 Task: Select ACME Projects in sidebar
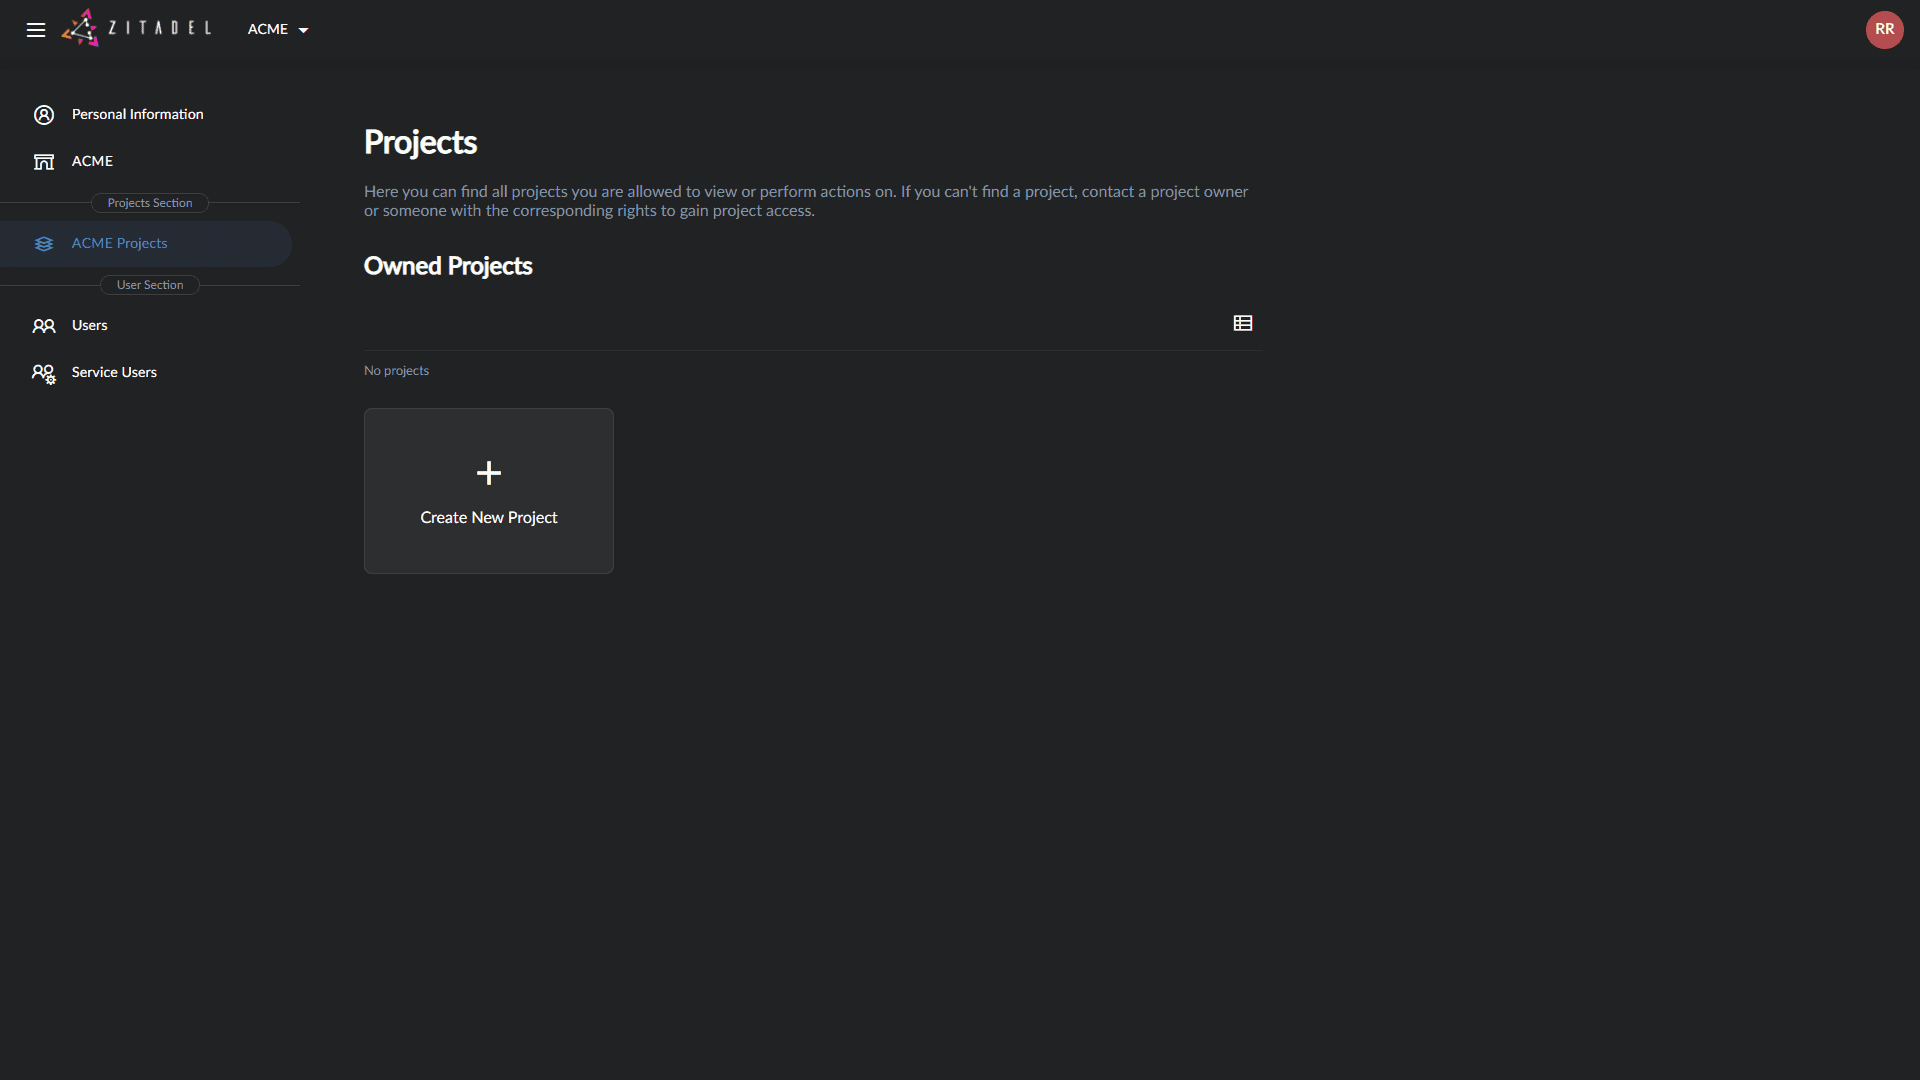click(119, 243)
